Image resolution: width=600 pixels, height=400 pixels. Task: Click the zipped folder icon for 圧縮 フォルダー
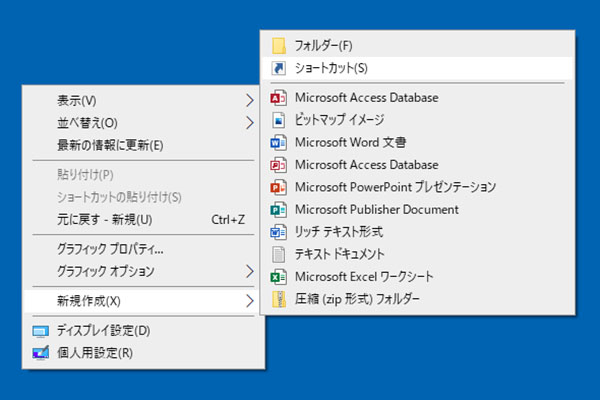[x=279, y=299]
